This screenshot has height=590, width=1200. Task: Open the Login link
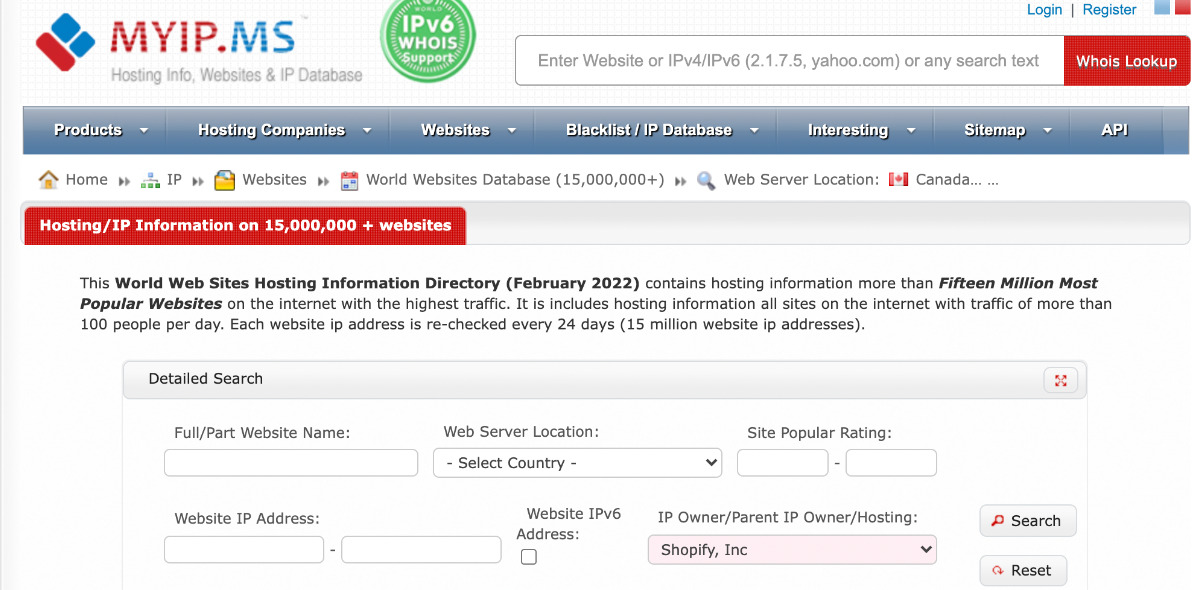pyautogui.click(x=1044, y=10)
